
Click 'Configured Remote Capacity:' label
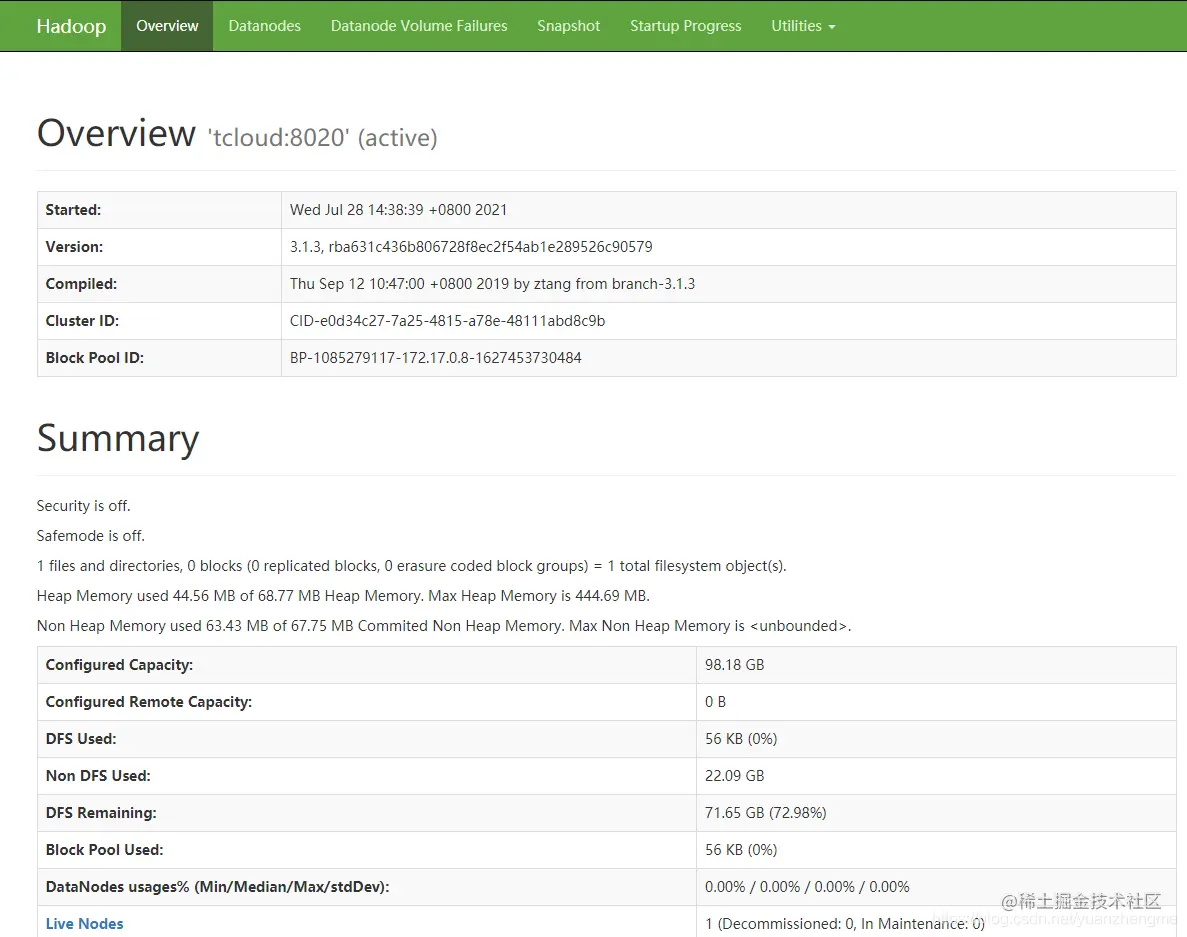148,702
